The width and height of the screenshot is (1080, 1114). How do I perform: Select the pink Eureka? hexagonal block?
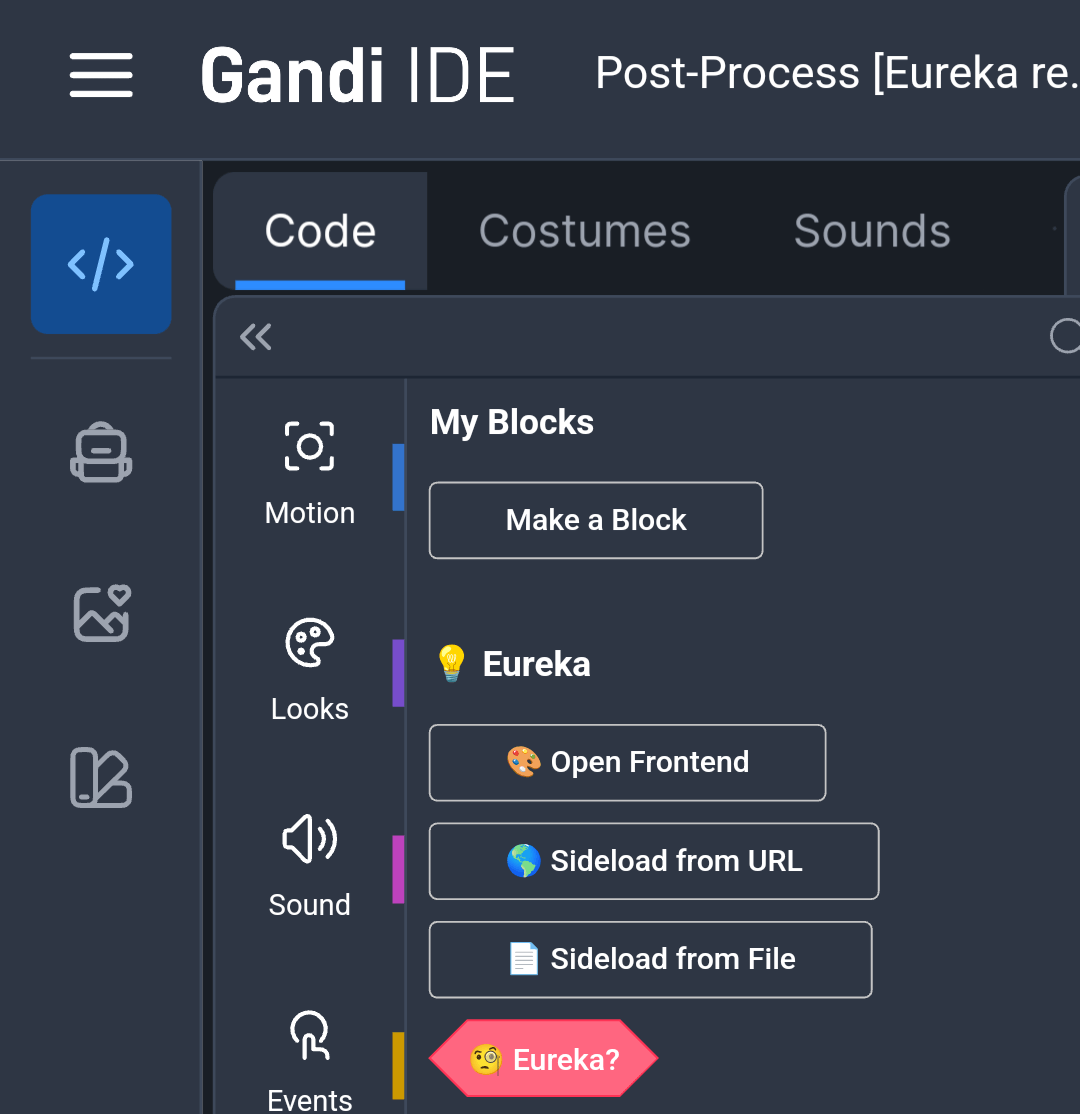click(544, 1059)
